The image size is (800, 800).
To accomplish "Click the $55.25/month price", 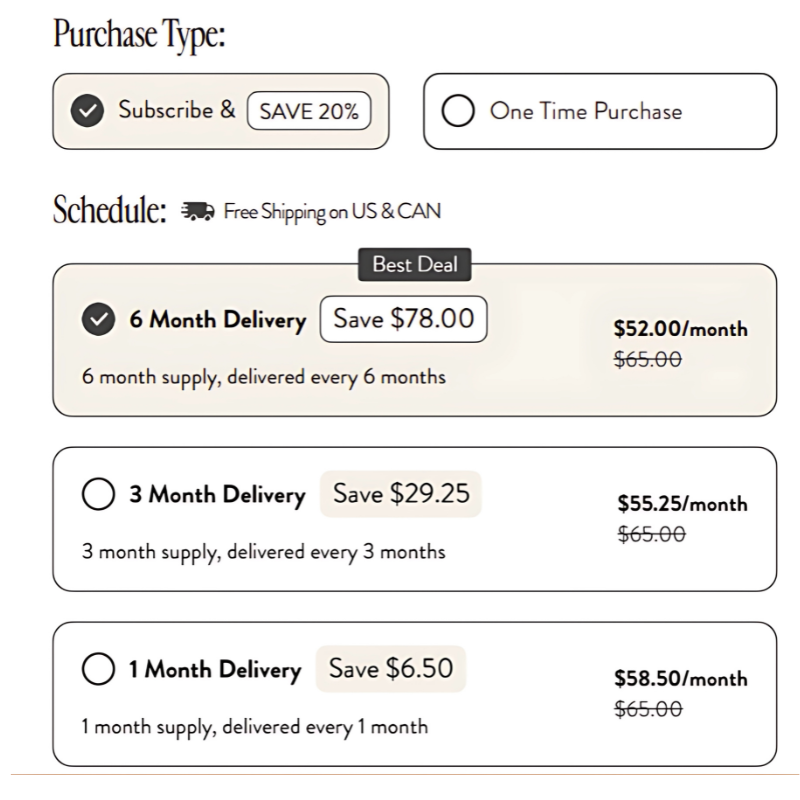I will tap(682, 504).
